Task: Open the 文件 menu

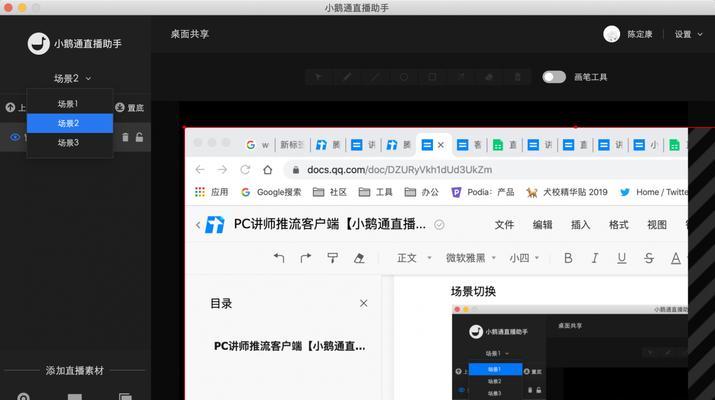Action: click(504, 224)
